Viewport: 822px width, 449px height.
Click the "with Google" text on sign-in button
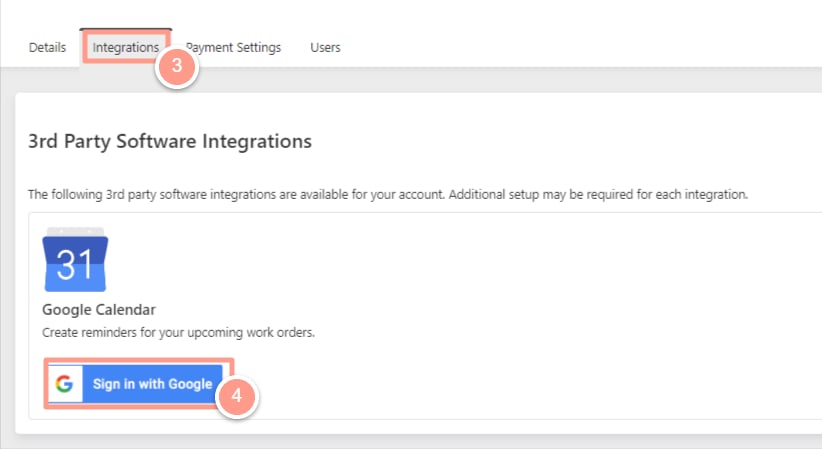[175, 384]
